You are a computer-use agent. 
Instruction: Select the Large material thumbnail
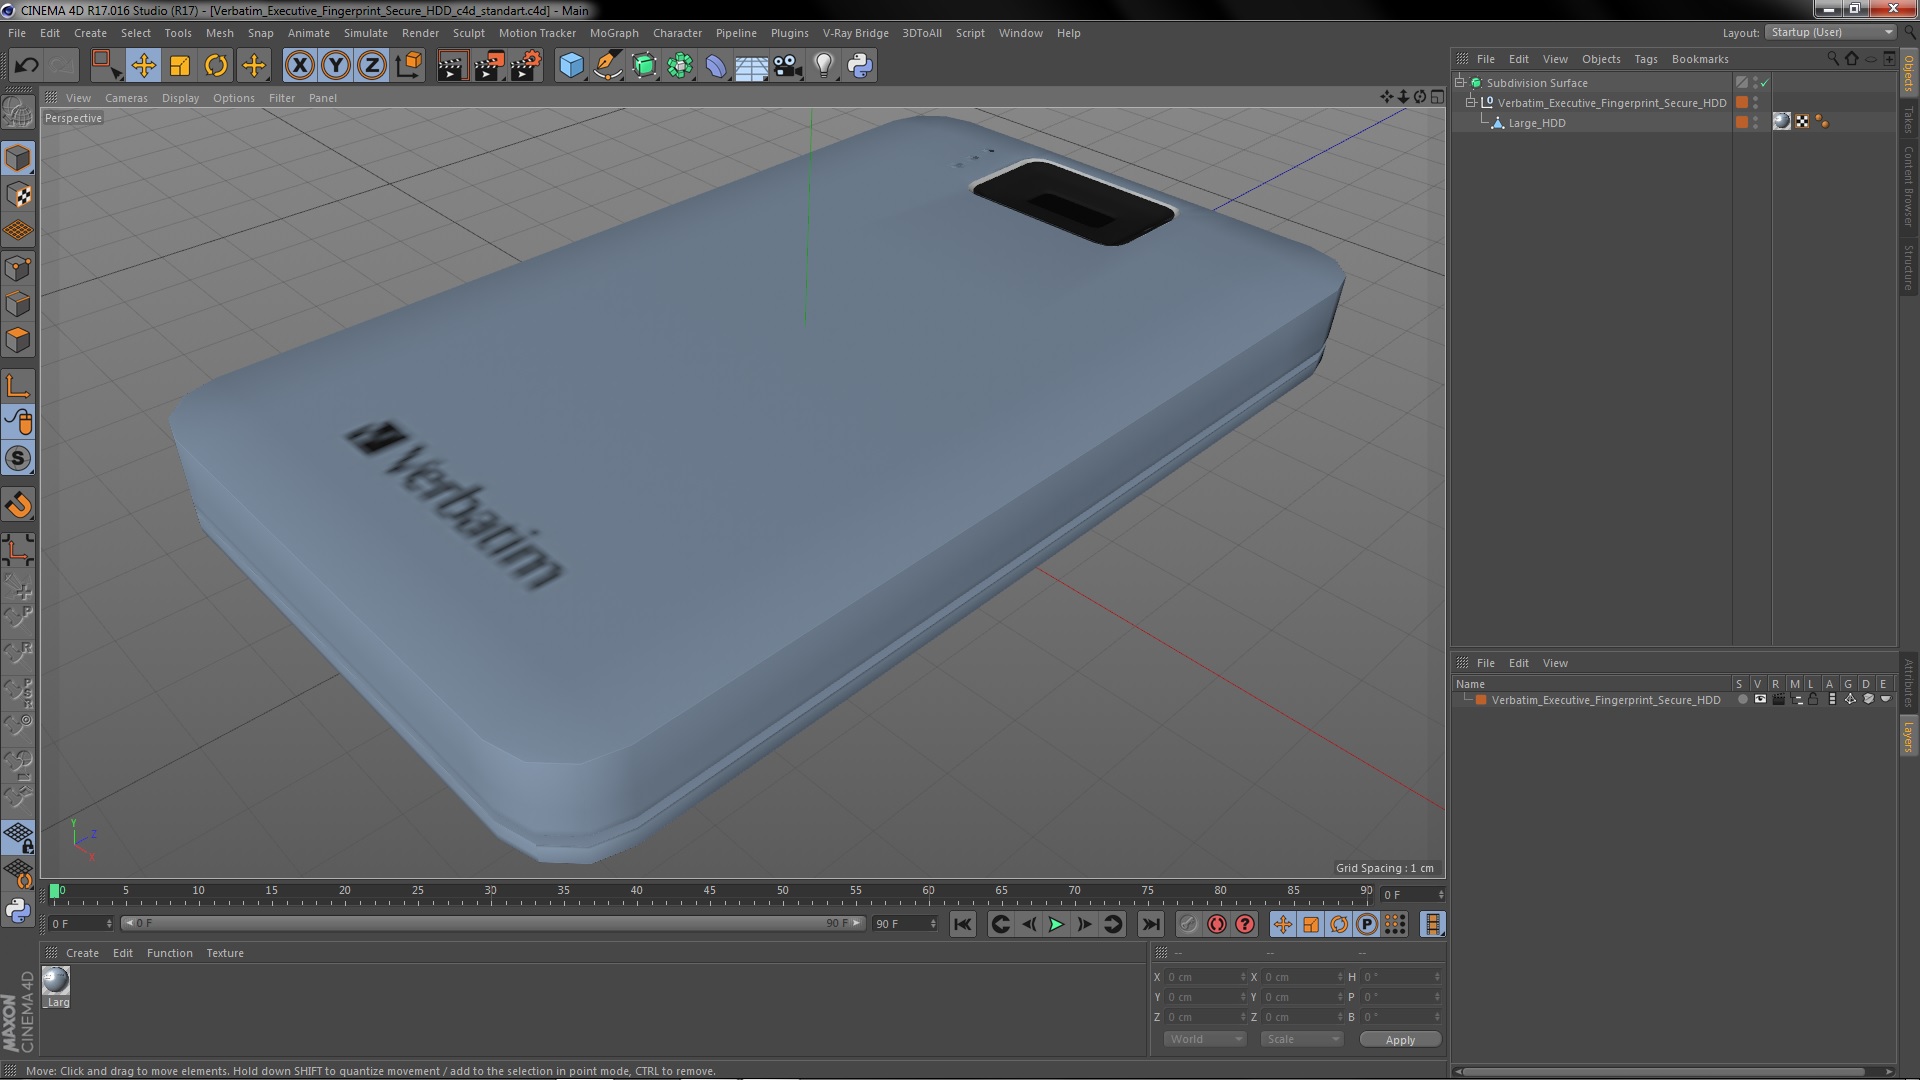click(56, 981)
